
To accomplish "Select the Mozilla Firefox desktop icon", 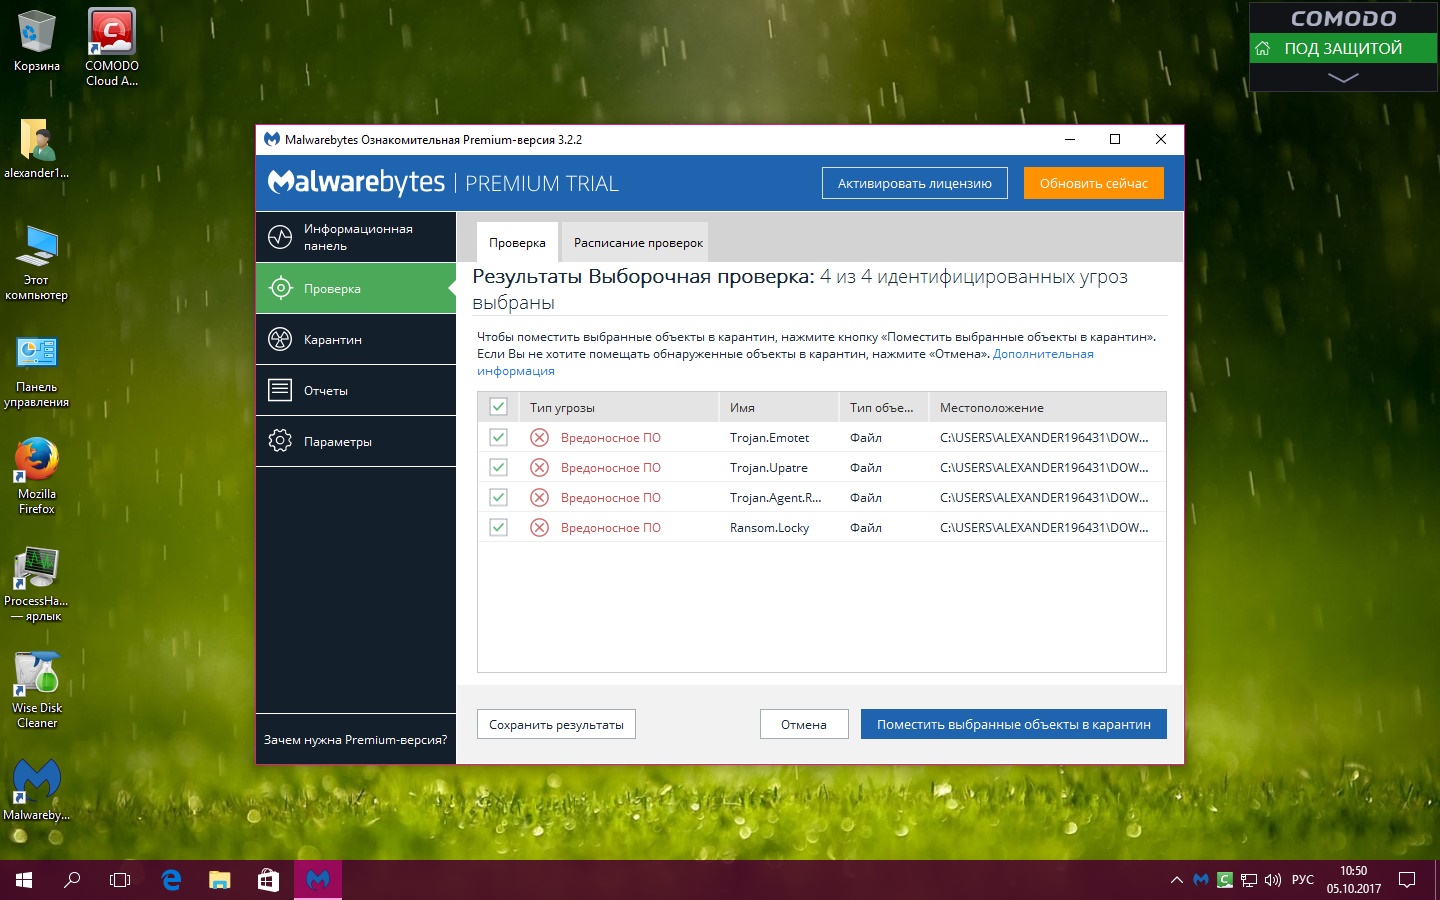I will (37, 476).
